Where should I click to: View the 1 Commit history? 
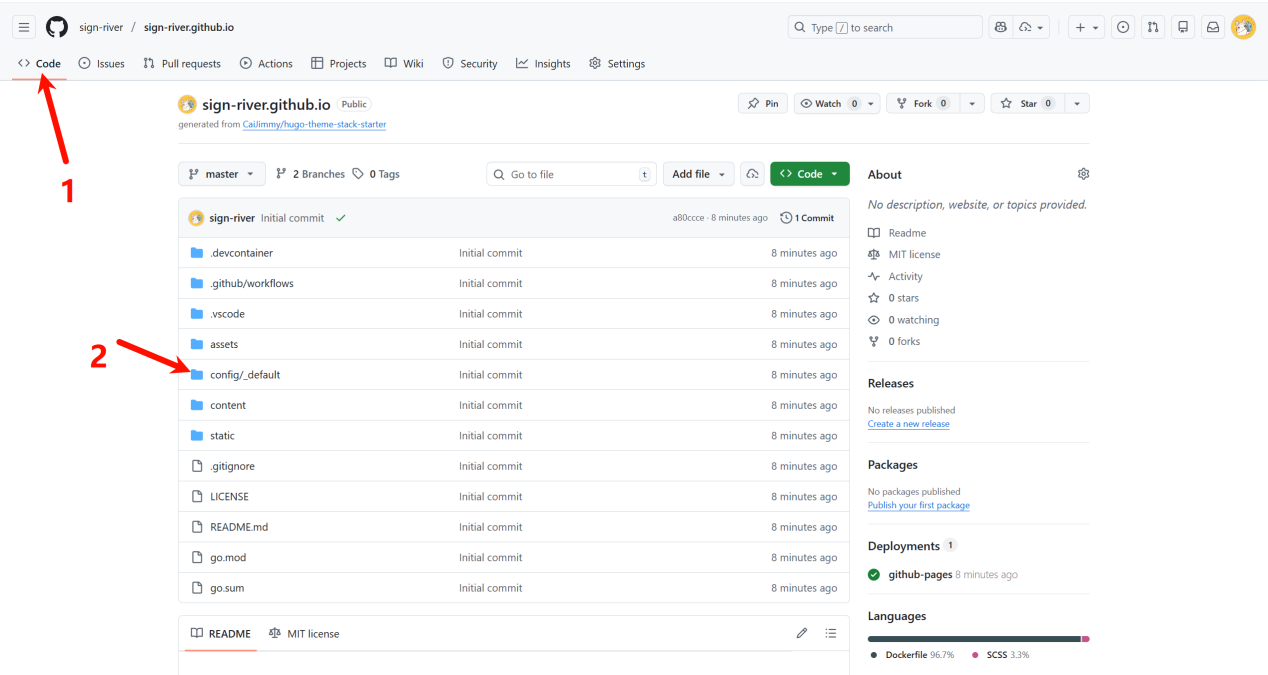pos(807,218)
